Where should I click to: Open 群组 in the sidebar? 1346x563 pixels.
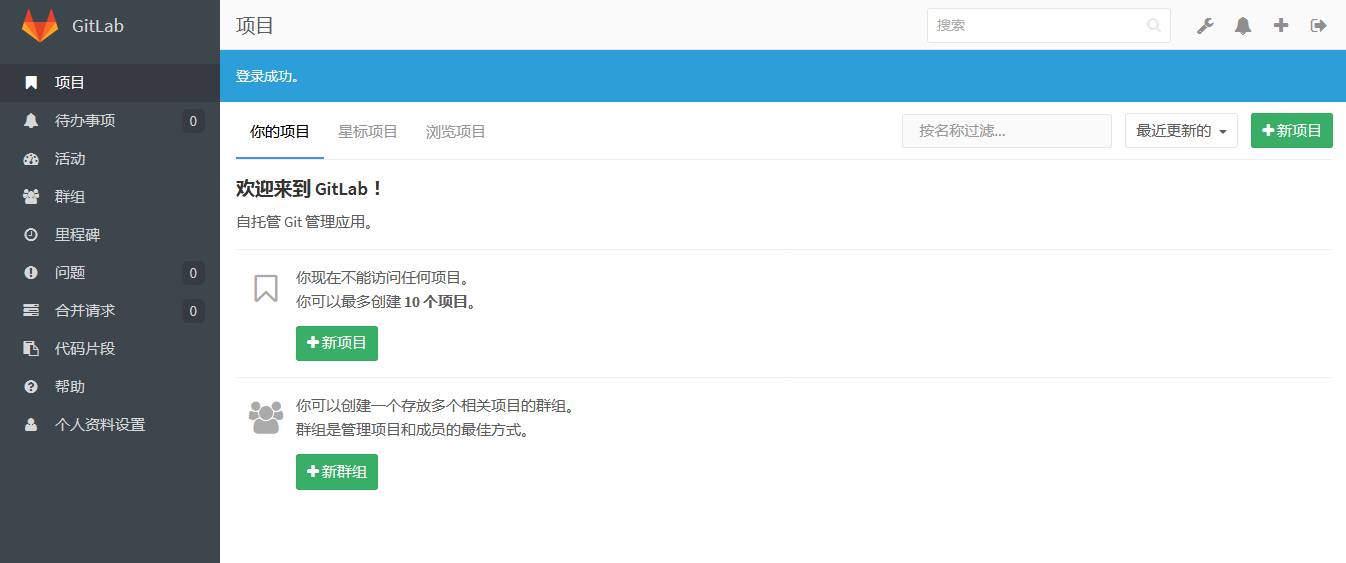pyautogui.click(x=110, y=197)
